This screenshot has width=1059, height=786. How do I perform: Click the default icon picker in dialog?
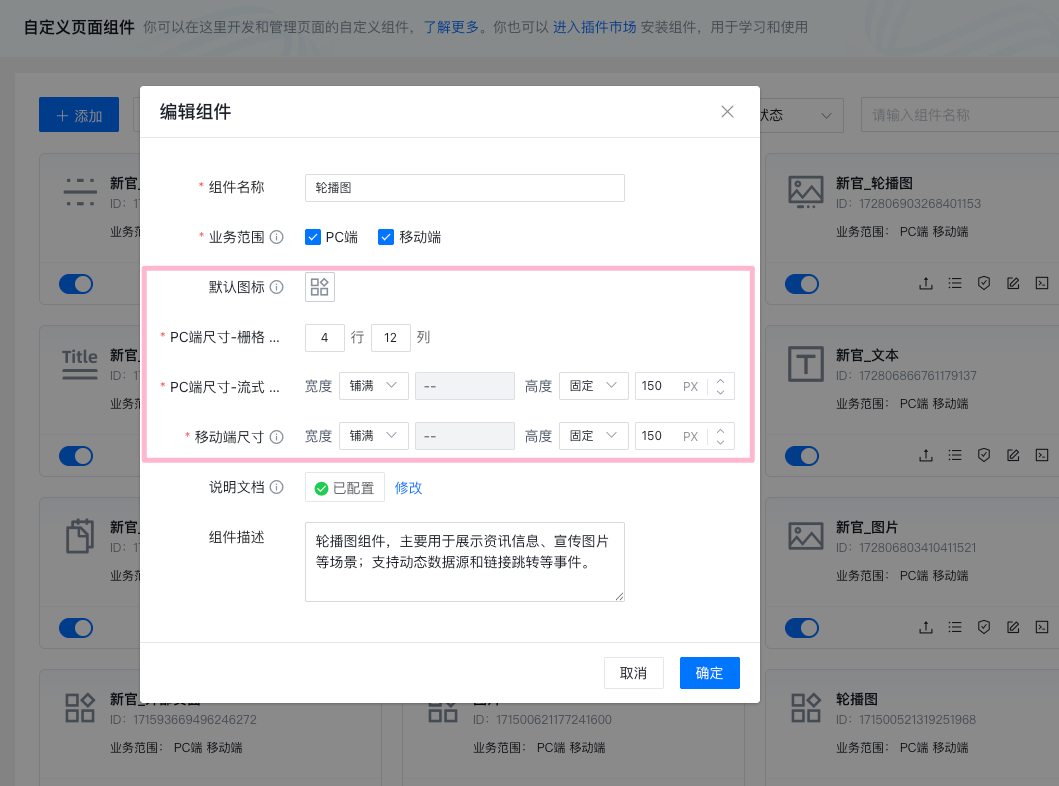click(320, 287)
